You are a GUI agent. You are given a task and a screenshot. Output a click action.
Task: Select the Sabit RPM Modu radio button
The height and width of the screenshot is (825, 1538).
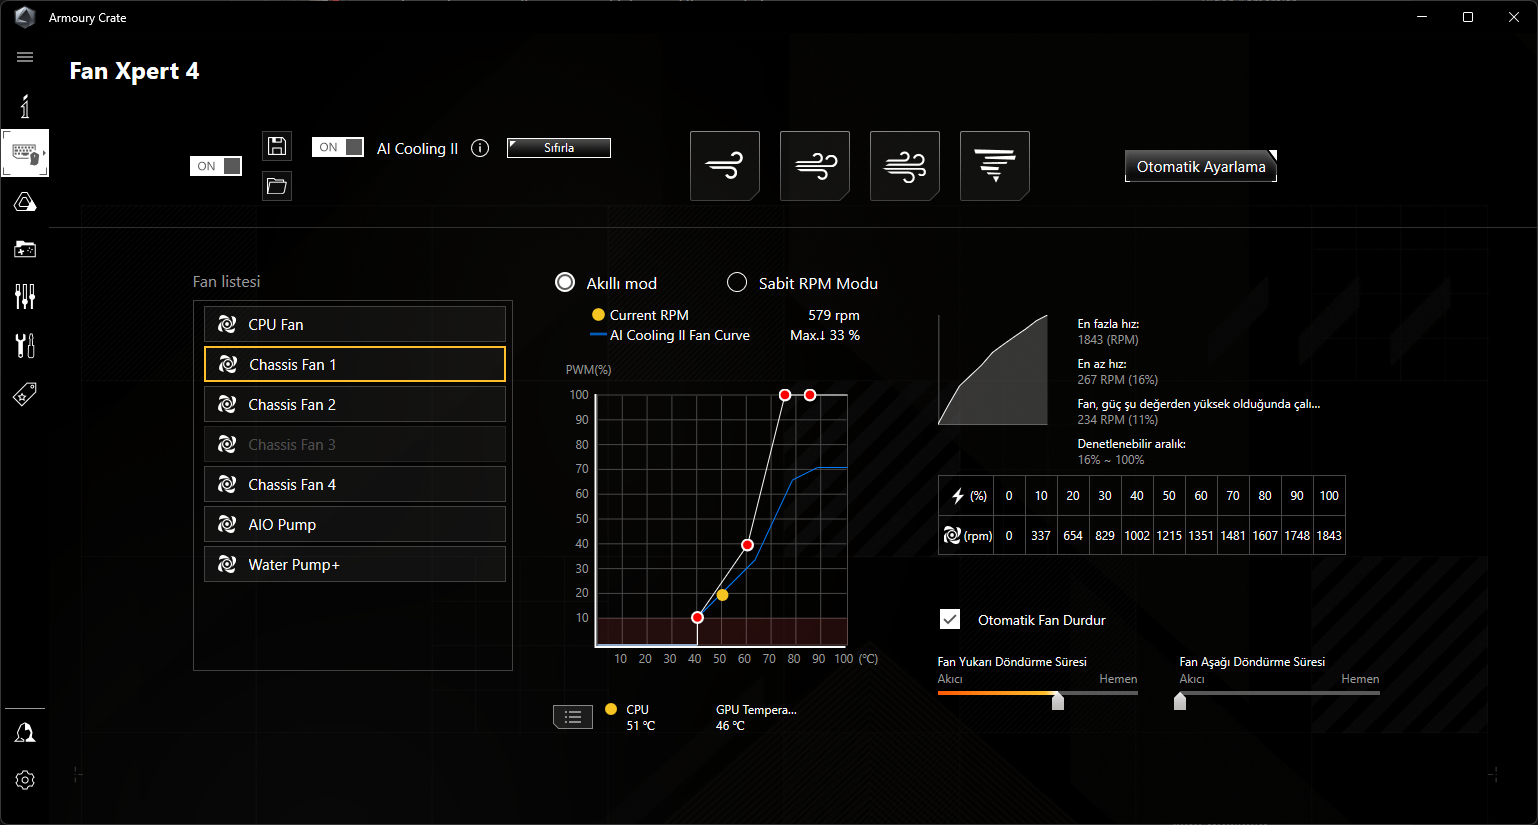737,282
